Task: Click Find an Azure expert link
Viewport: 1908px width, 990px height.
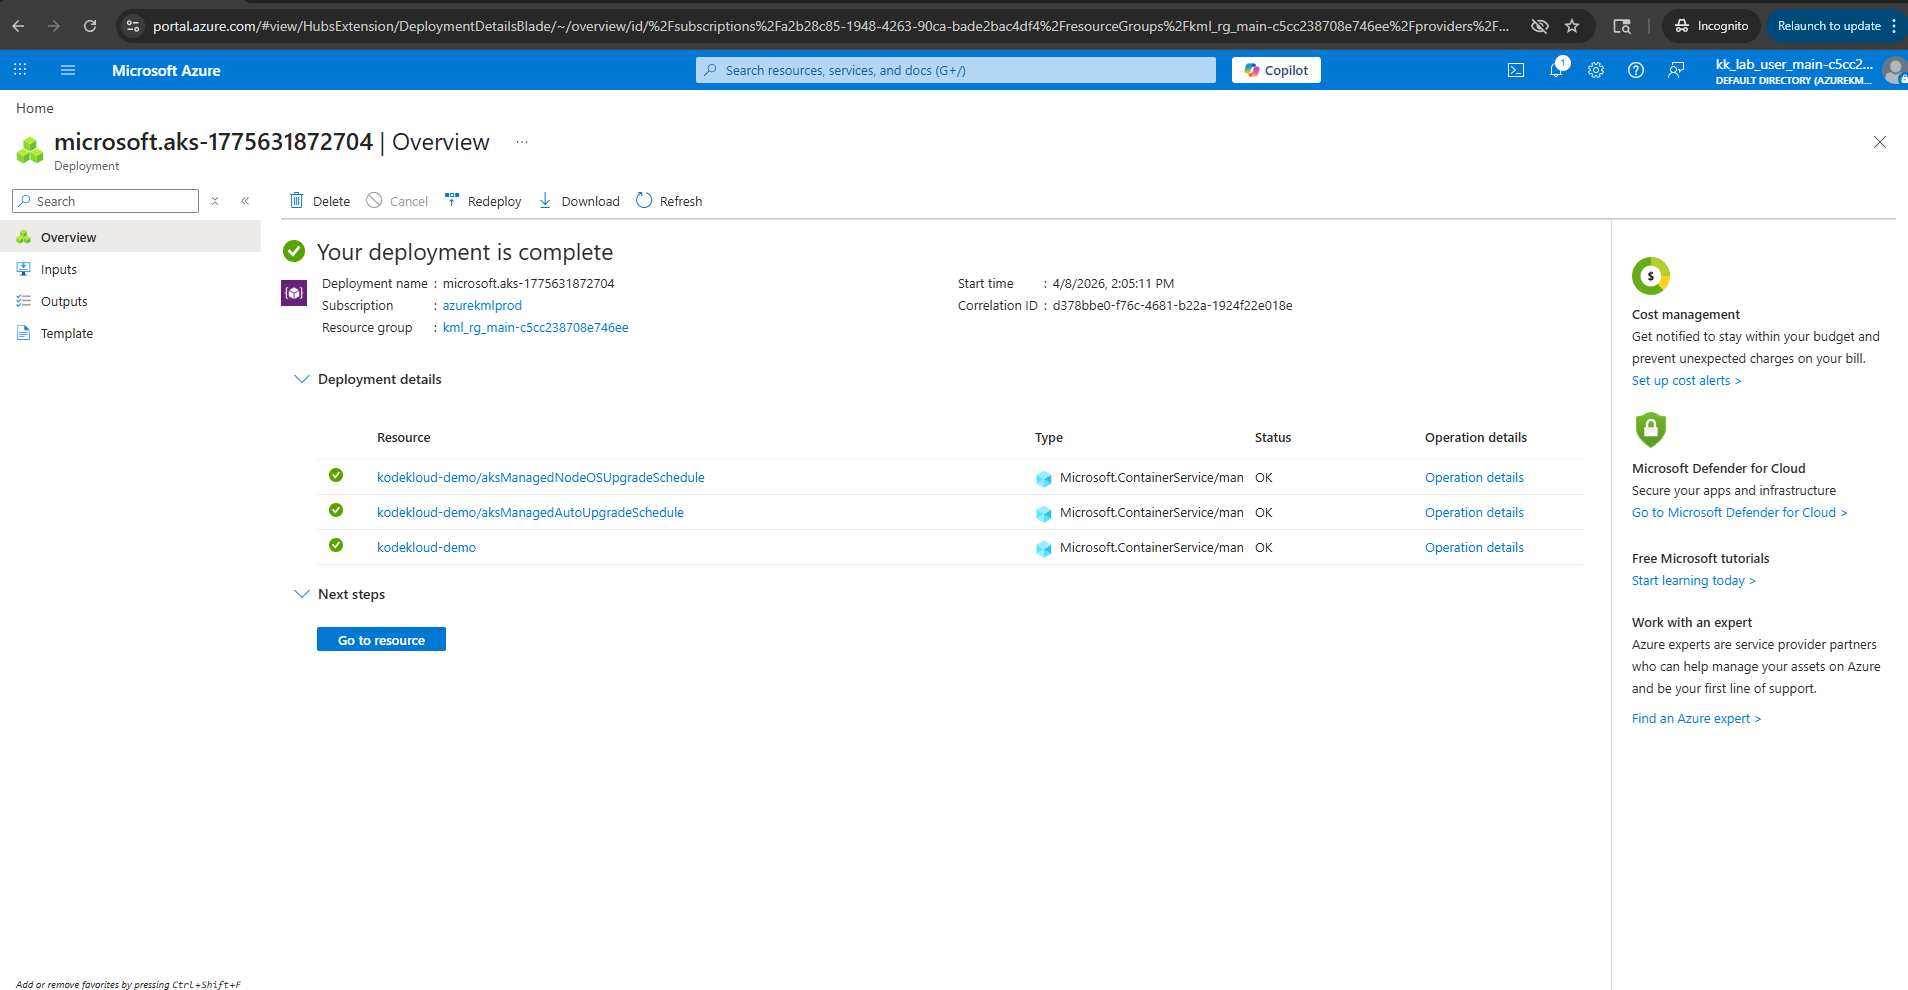Action: pos(1696,719)
